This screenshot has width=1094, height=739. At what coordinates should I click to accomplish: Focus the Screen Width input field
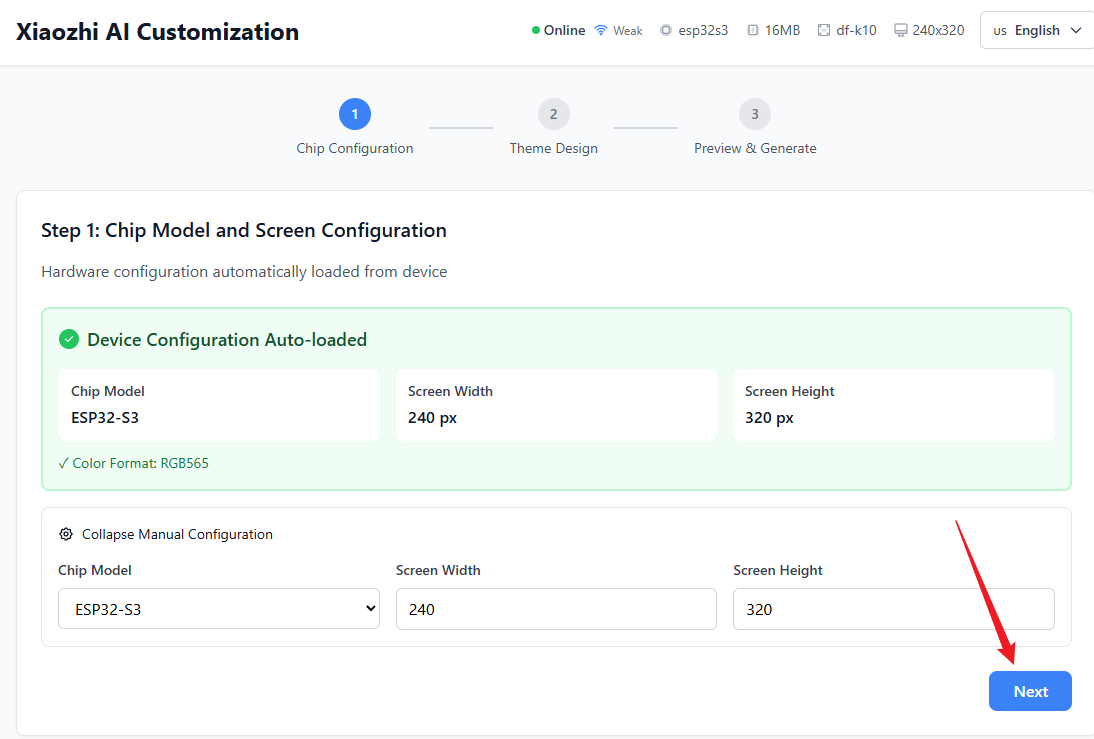[556, 608]
